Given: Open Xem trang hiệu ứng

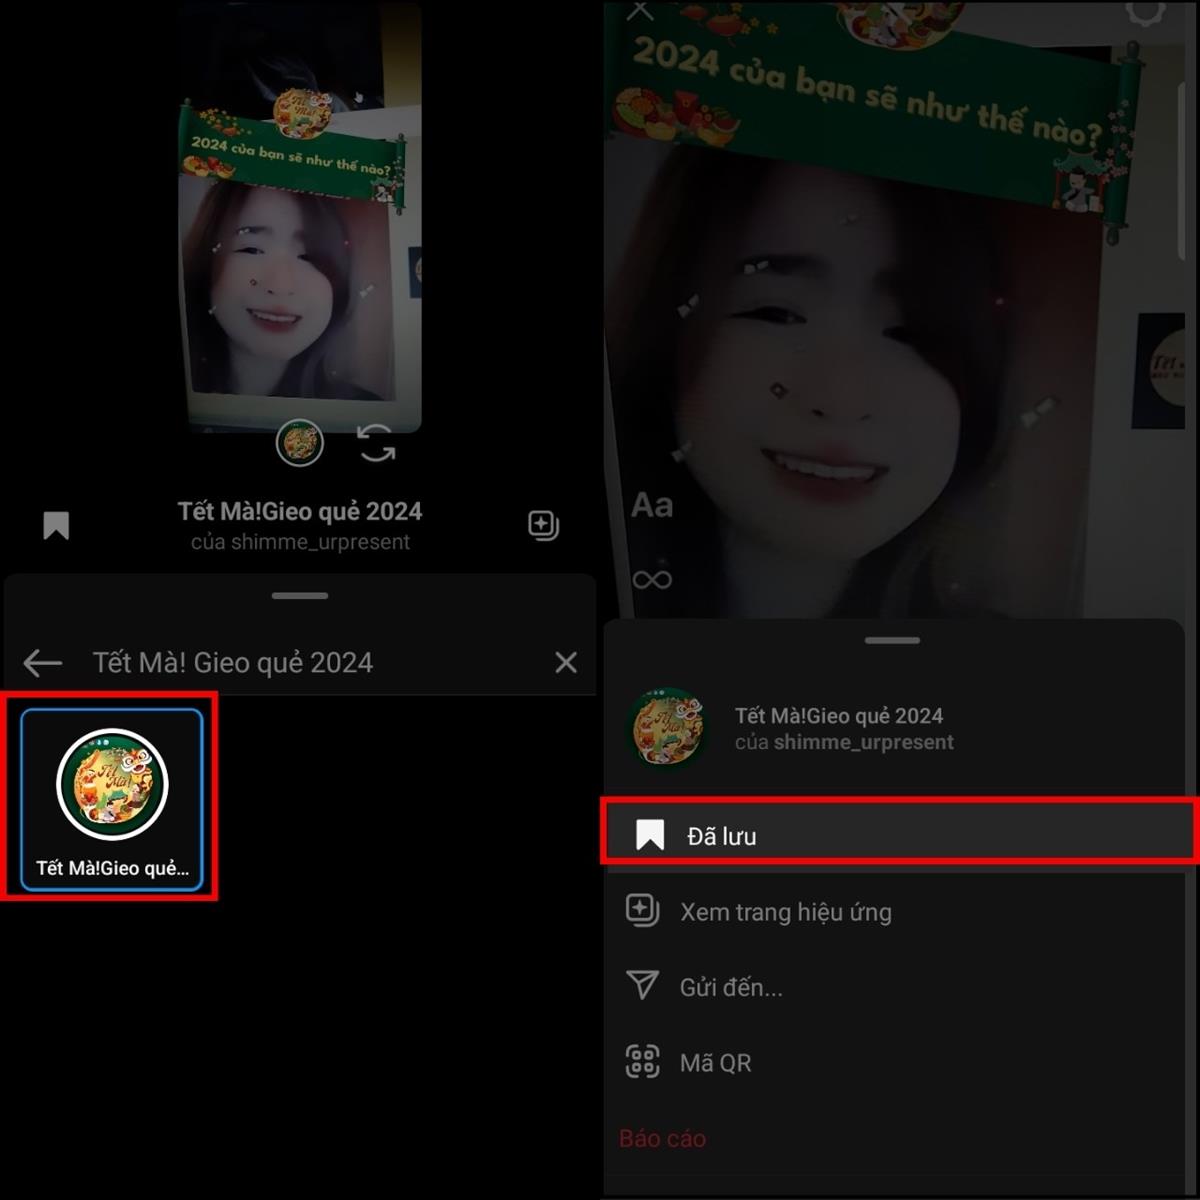Looking at the screenshot, I should coord(785,912).
